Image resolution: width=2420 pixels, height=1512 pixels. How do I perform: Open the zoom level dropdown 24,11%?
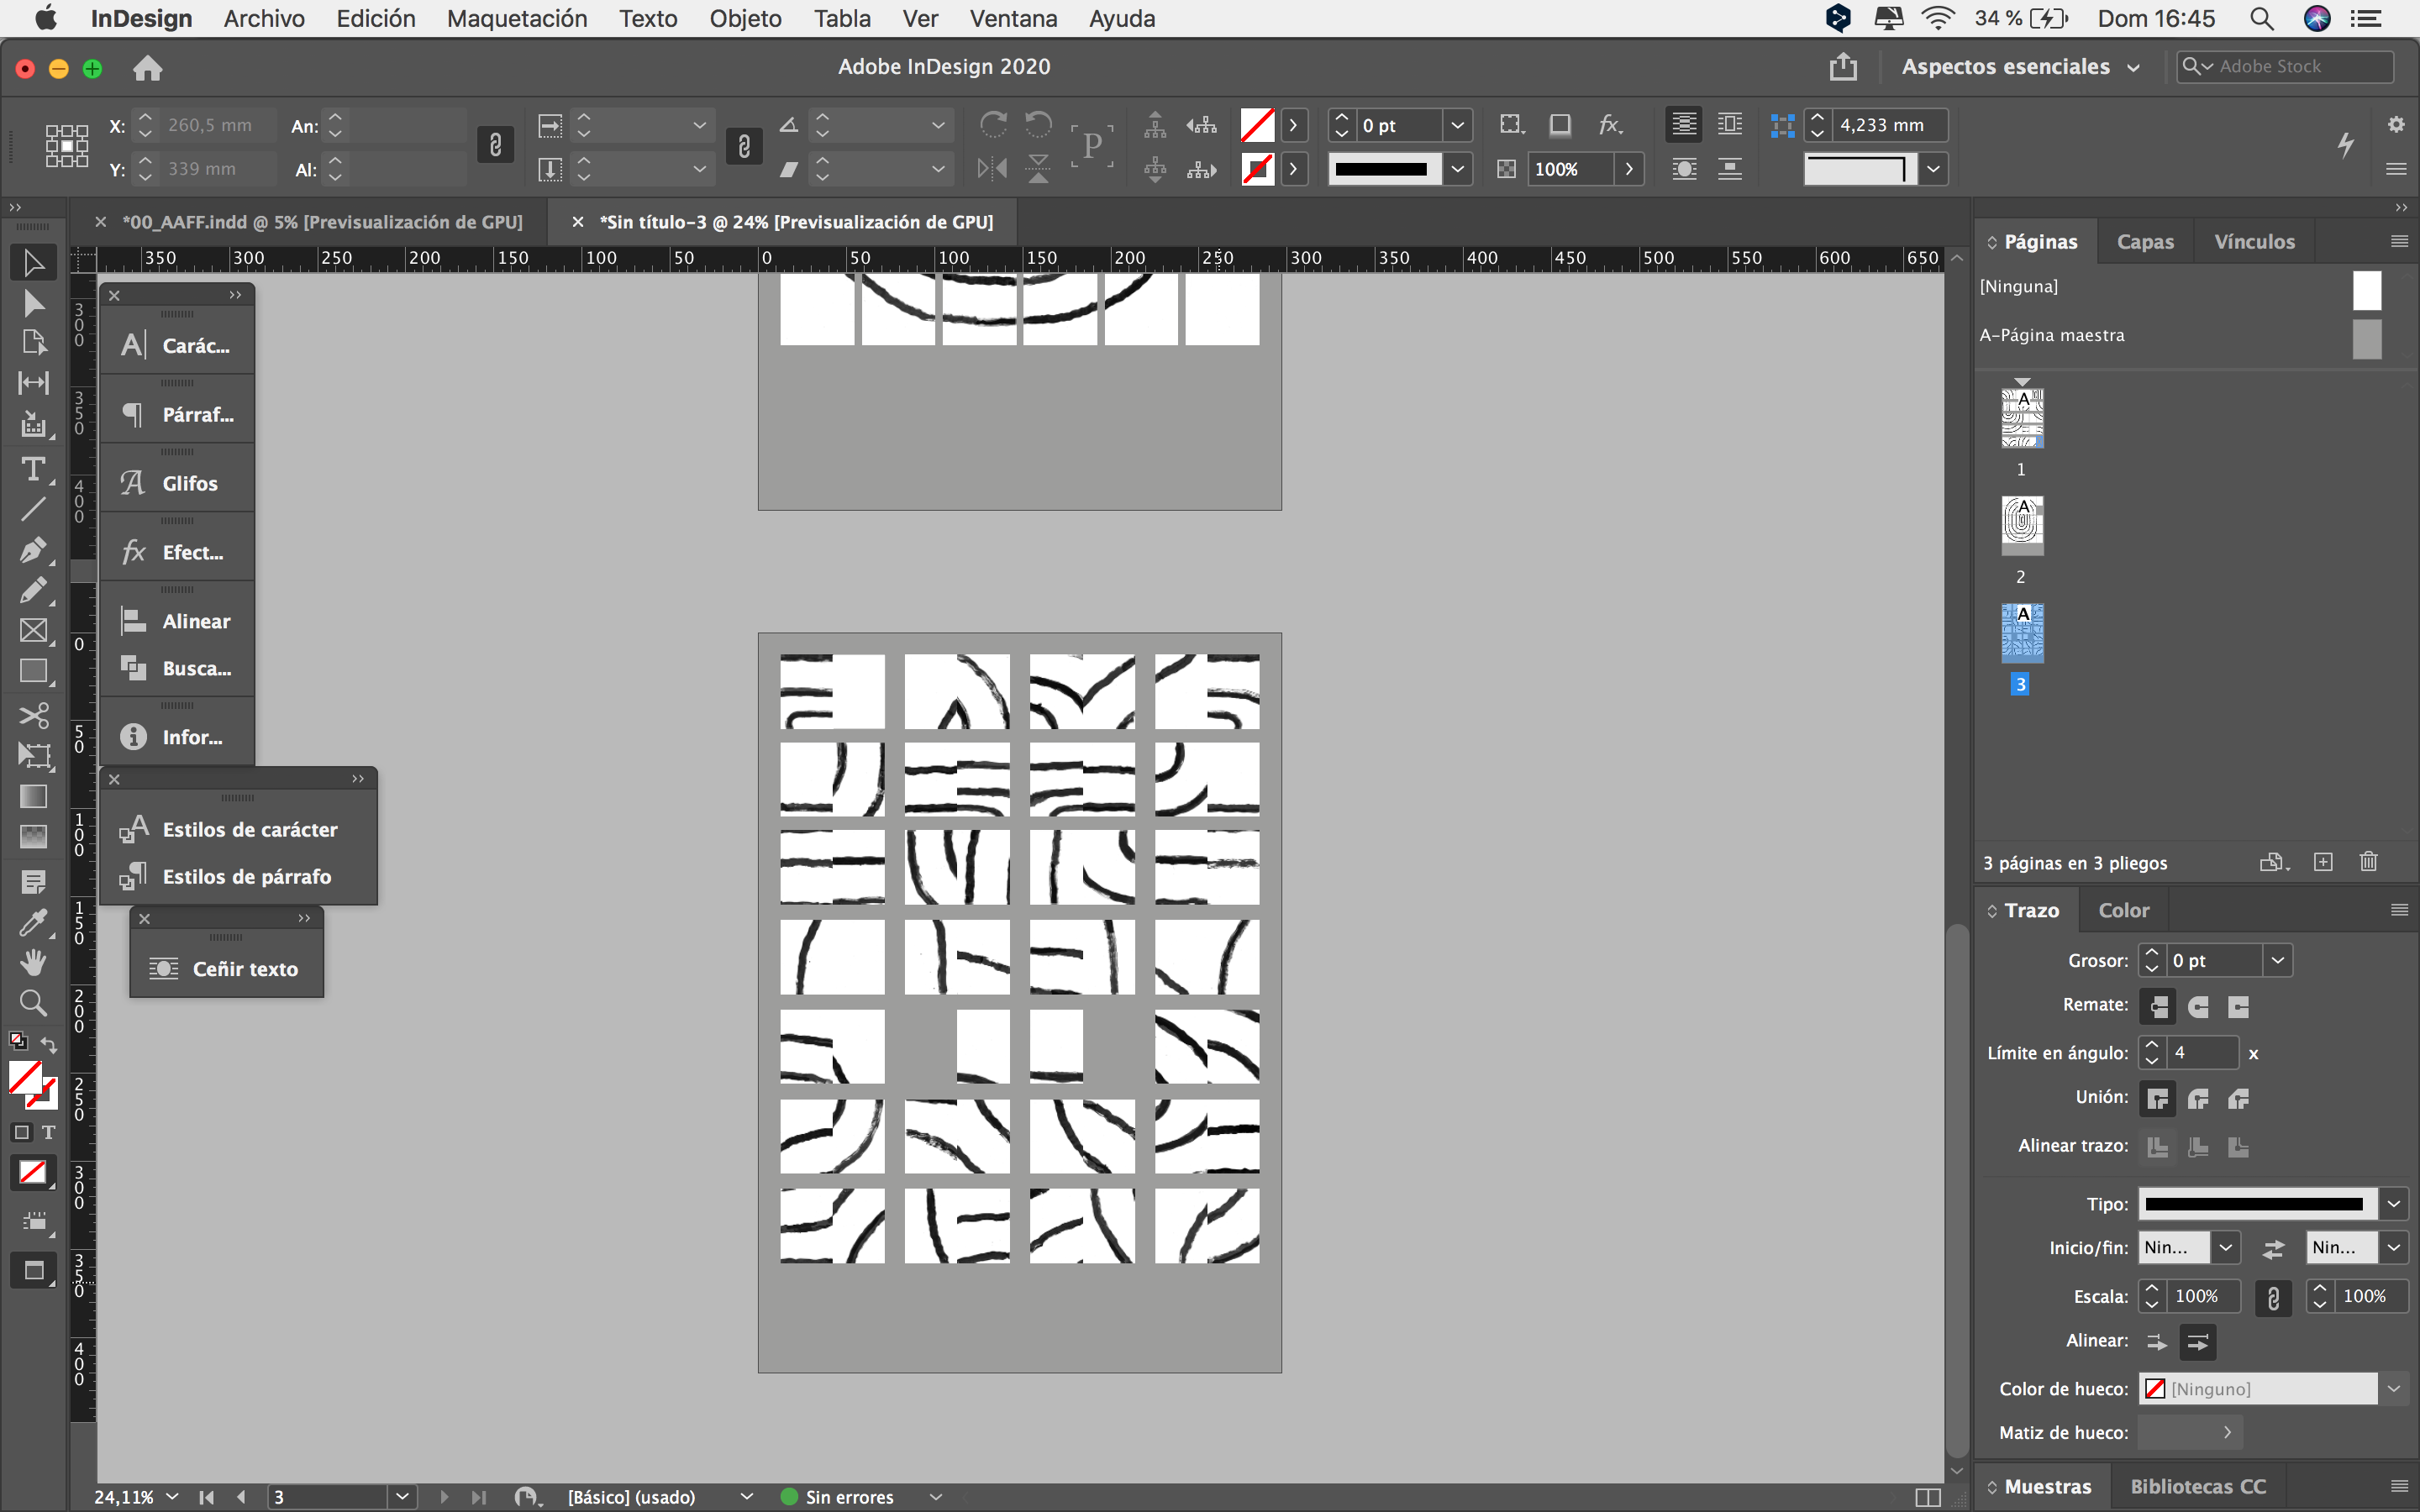pyautogui.click(x=172, y=1497)
